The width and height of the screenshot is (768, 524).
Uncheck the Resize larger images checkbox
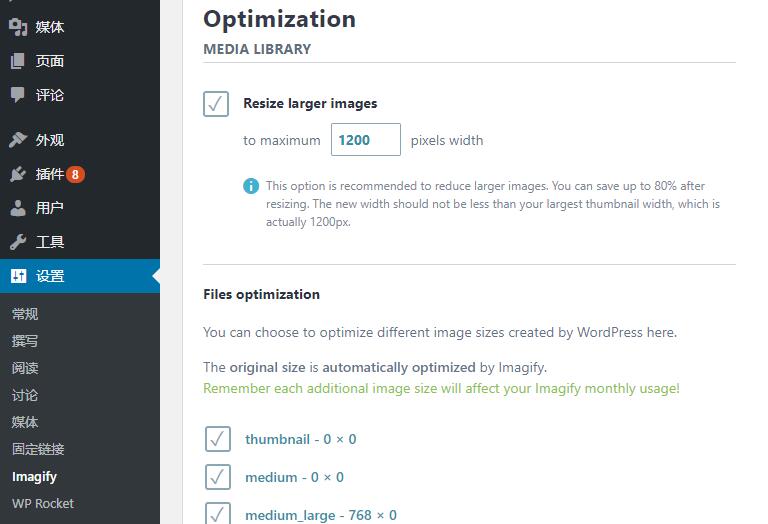[216, 104]
